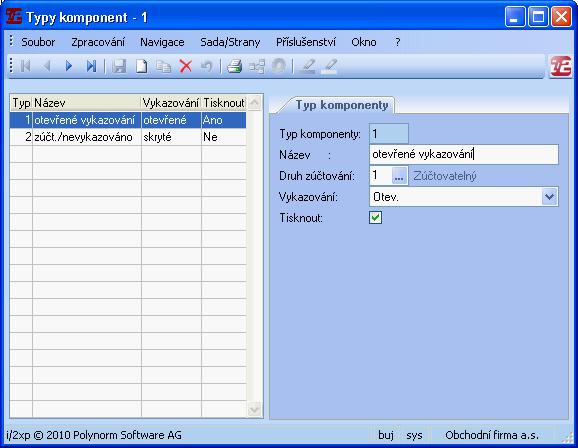Go to the next record arrow

(x=69, y=66)
